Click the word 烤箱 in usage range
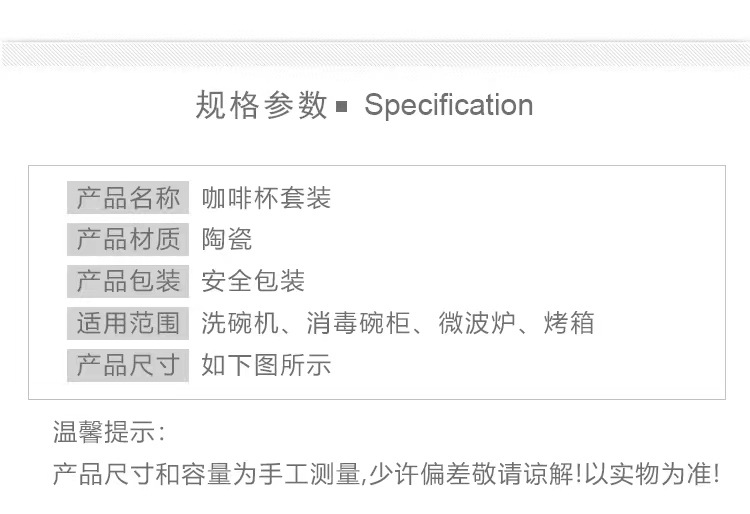This screenshot has width=750, height=514. 570,323
